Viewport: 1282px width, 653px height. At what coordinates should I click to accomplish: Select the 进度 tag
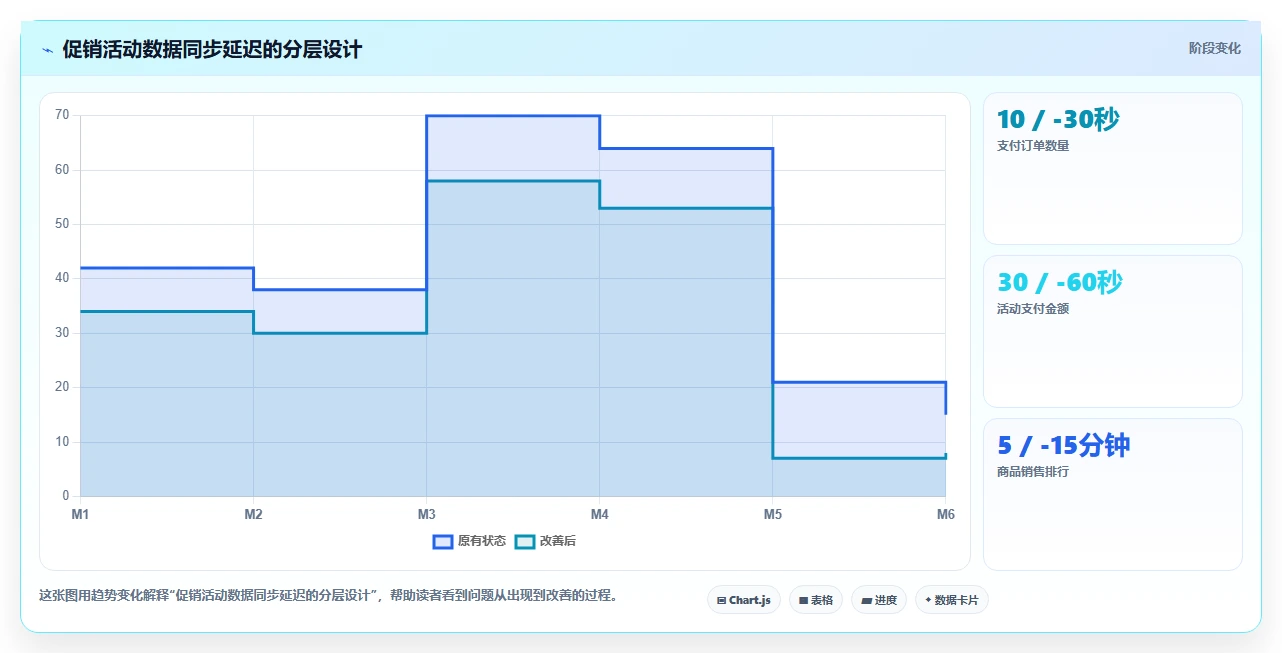(x=879, y=600)
